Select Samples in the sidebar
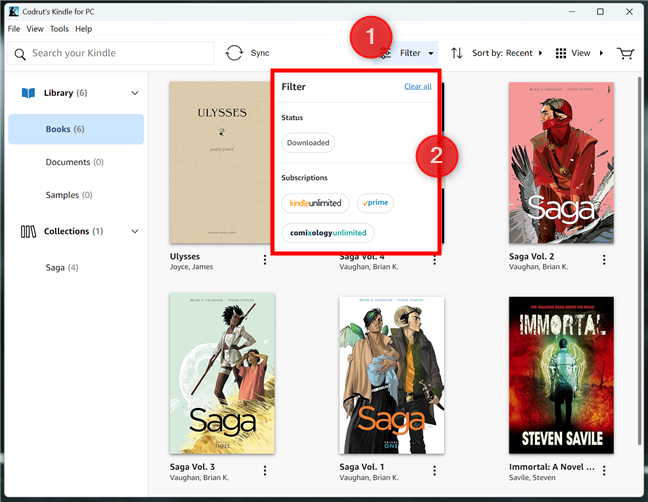This screenshot has width=648, height=502. (69, 195)
